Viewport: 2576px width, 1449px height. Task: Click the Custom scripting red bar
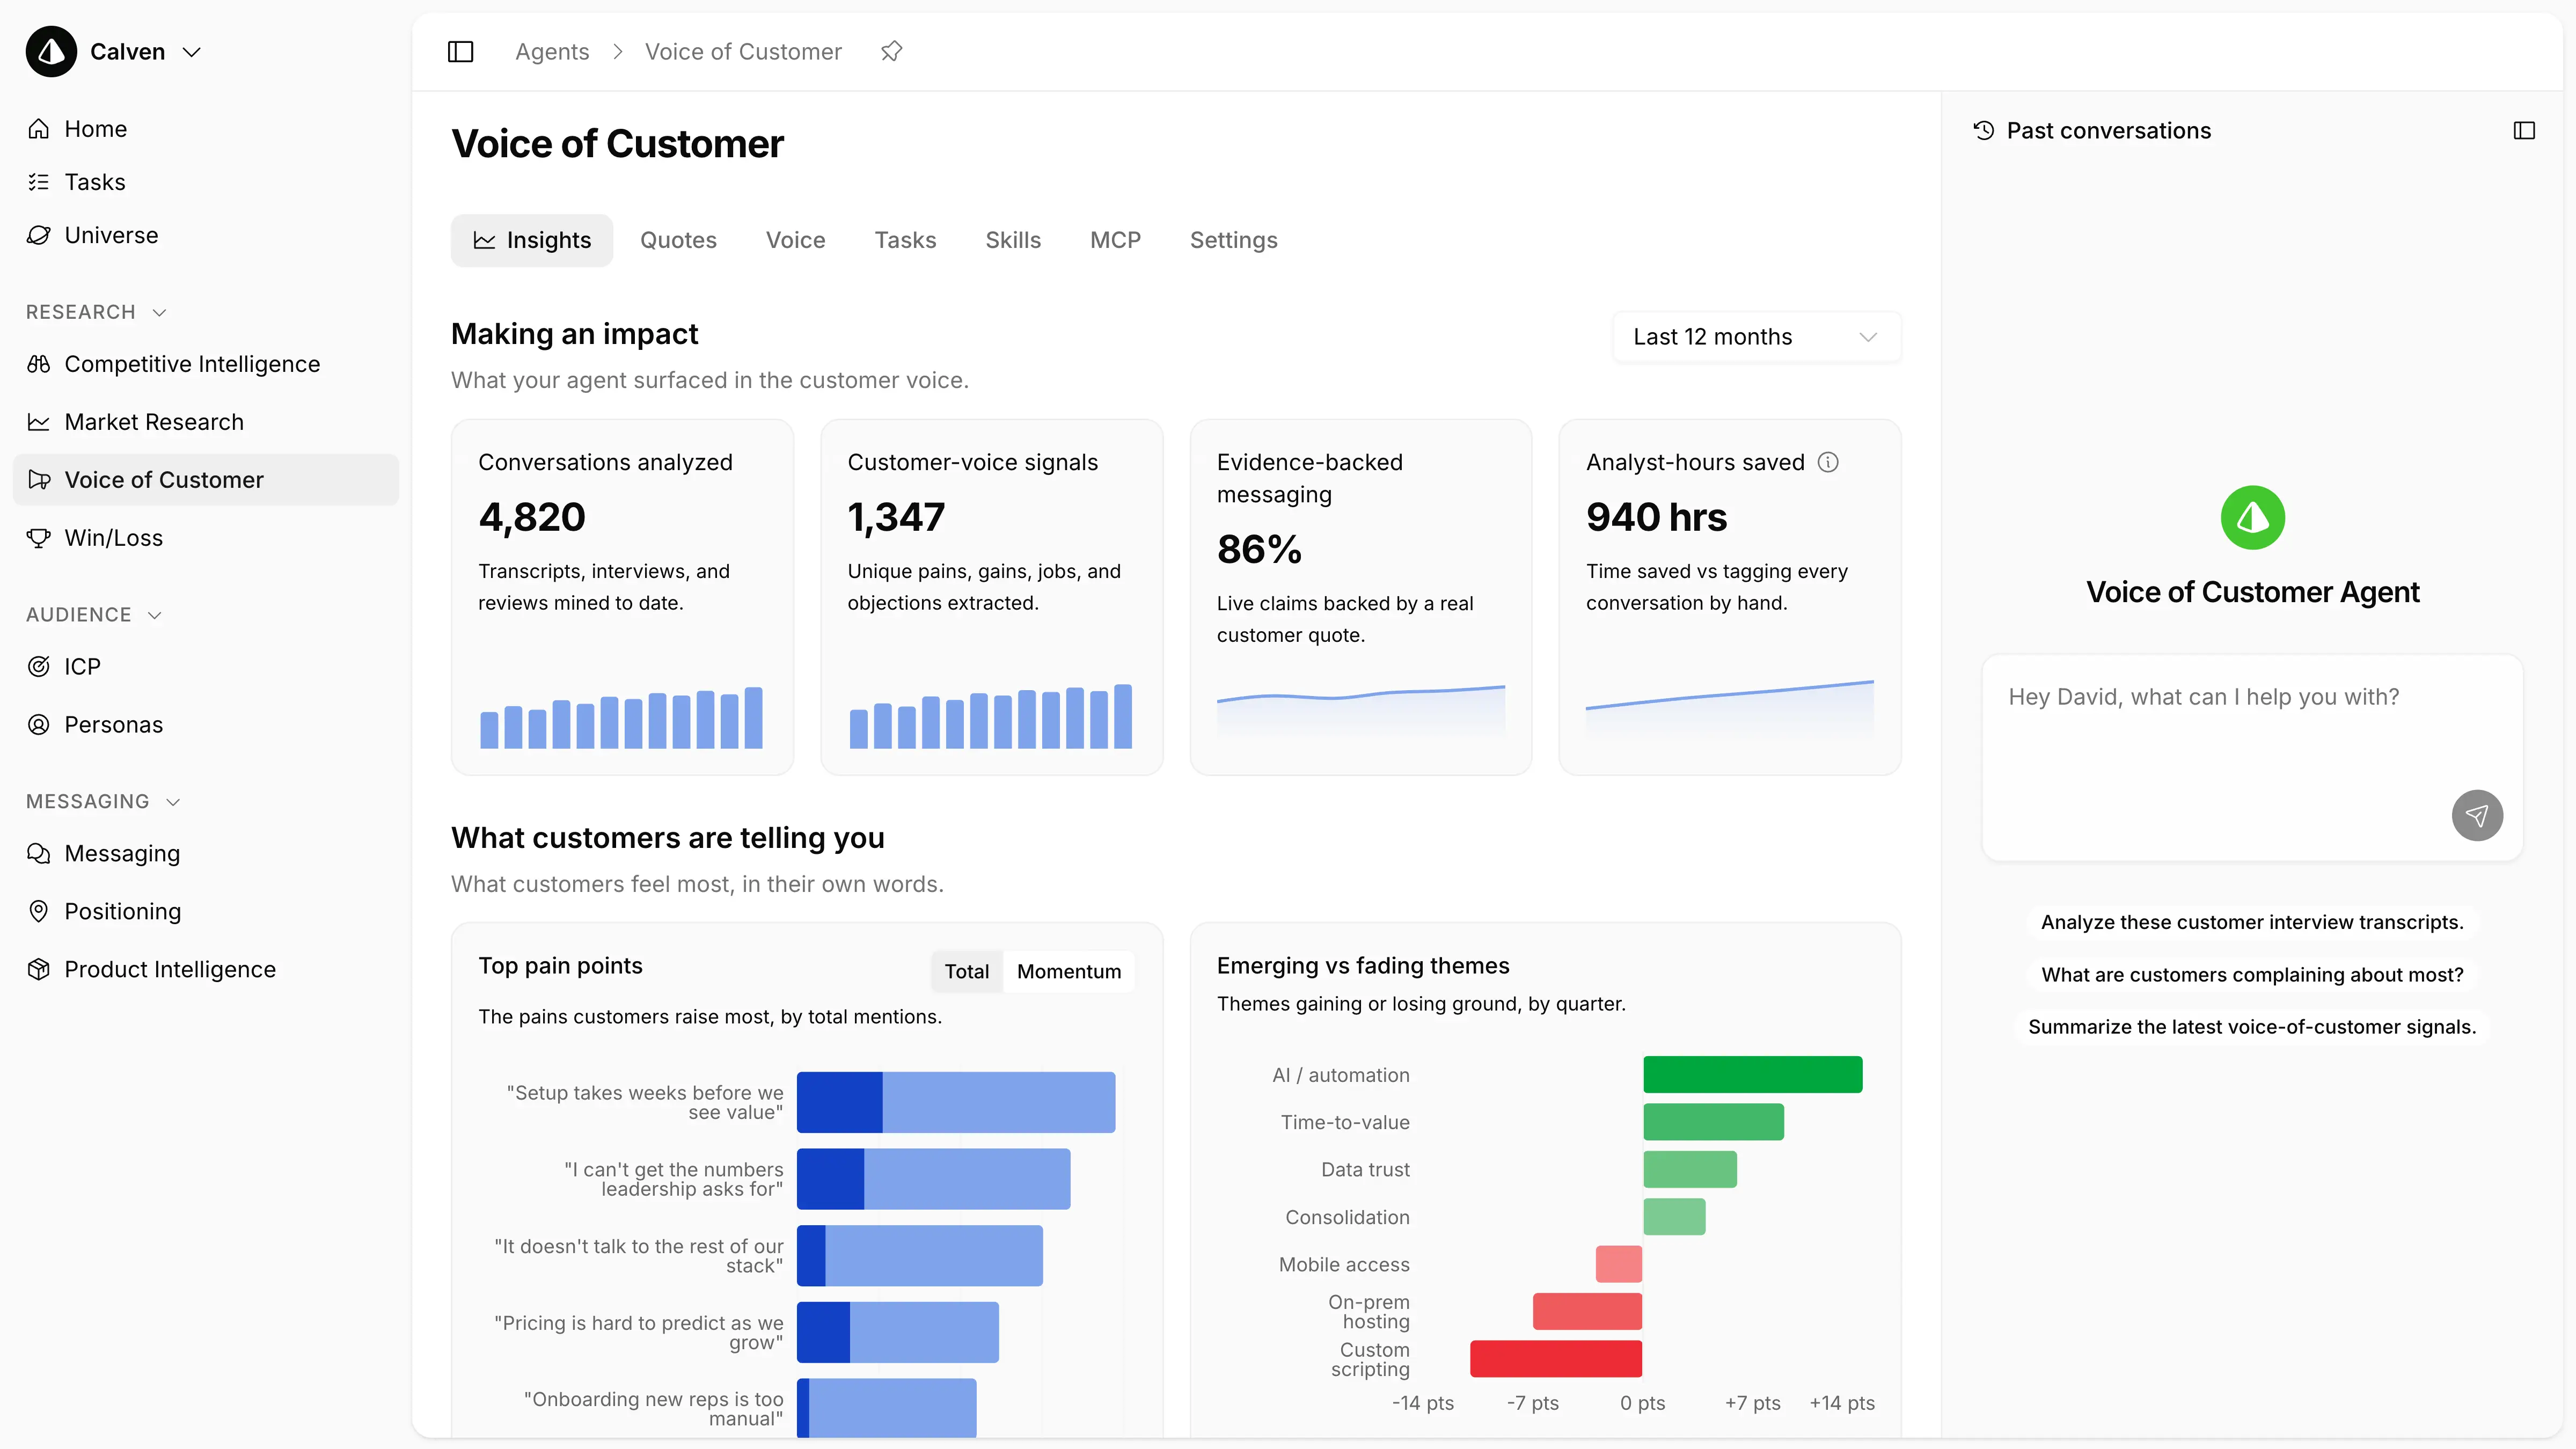[x=1555, y=1359]
